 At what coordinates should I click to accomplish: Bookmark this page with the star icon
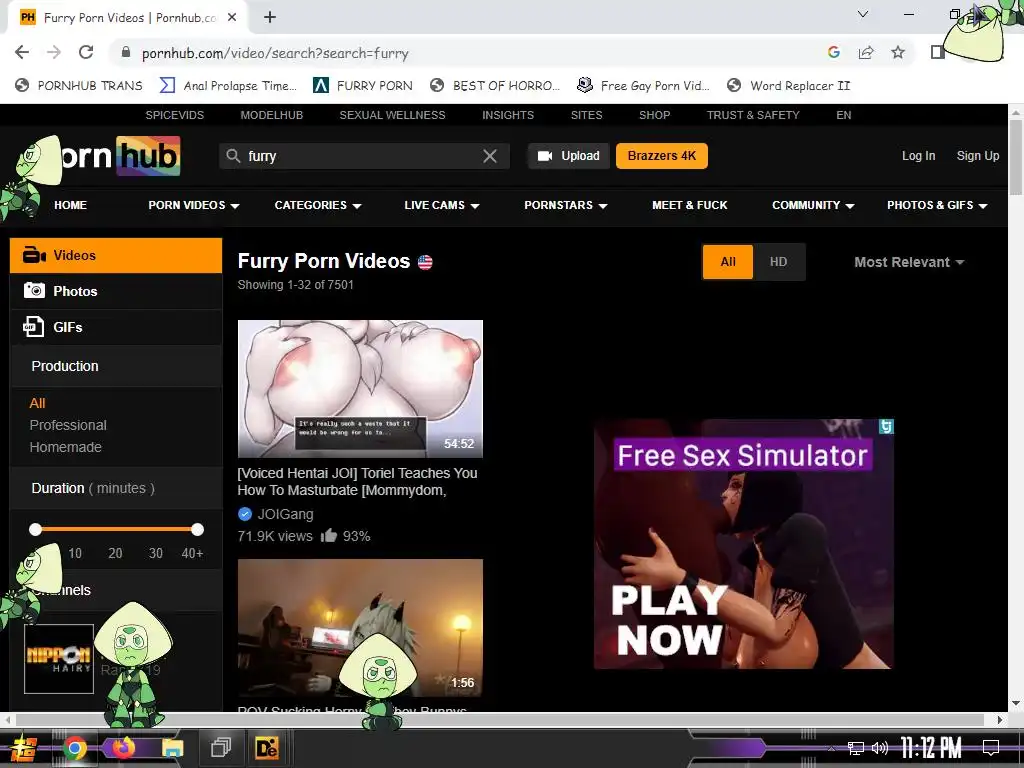click(x=898, y=52)
